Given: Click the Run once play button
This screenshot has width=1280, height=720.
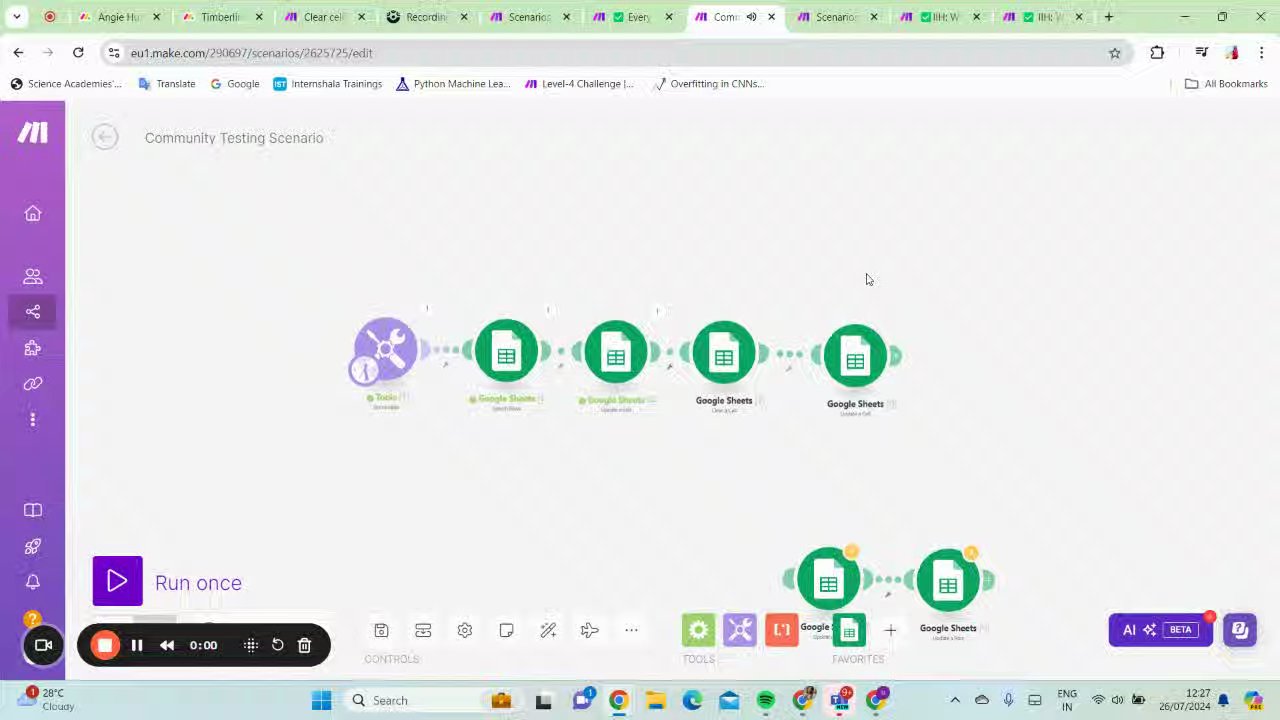Looking at the screenshot, I should click(x=118, y=581).
